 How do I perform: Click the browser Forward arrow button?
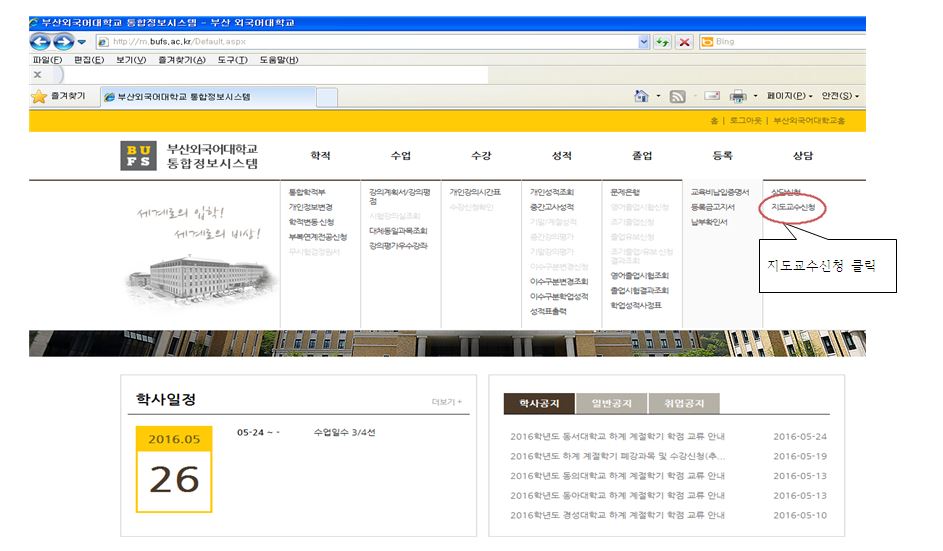(x=62, y=42)
